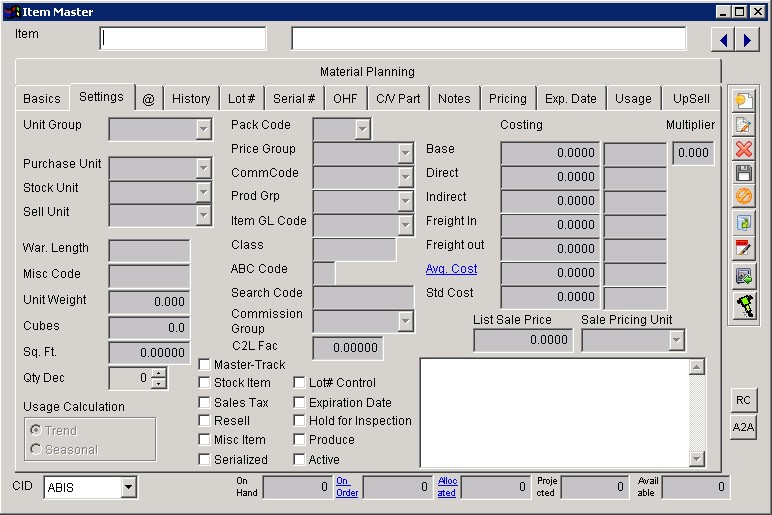
Task: Open the Pricing tab
Action: [507, 98]
